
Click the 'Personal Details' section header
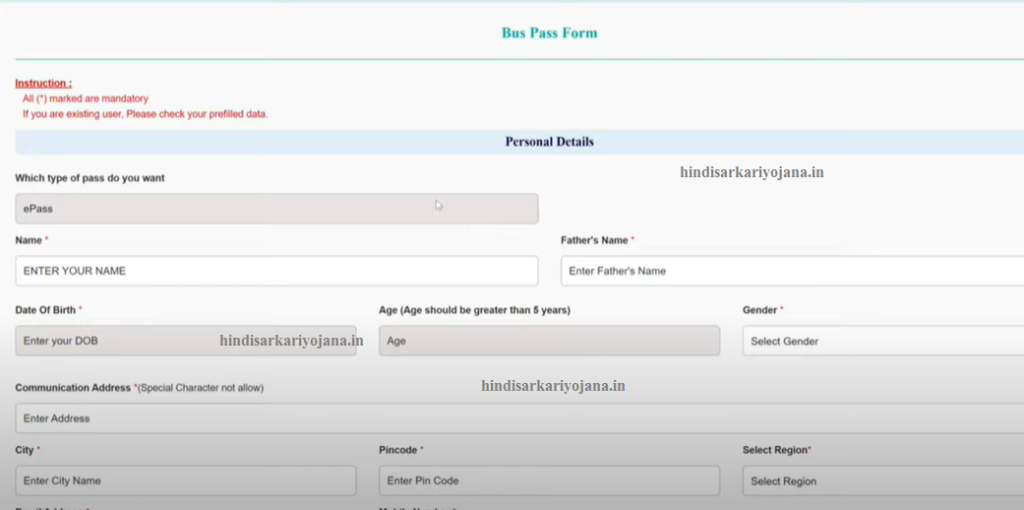click(x=549, y=142)
